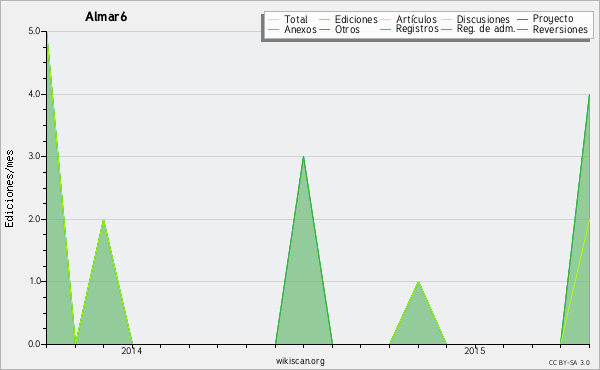Click the 5.0 y-axis value
The height and width of the screenshot is (370, 600).
pyautogui.click(x=34, y=31)
